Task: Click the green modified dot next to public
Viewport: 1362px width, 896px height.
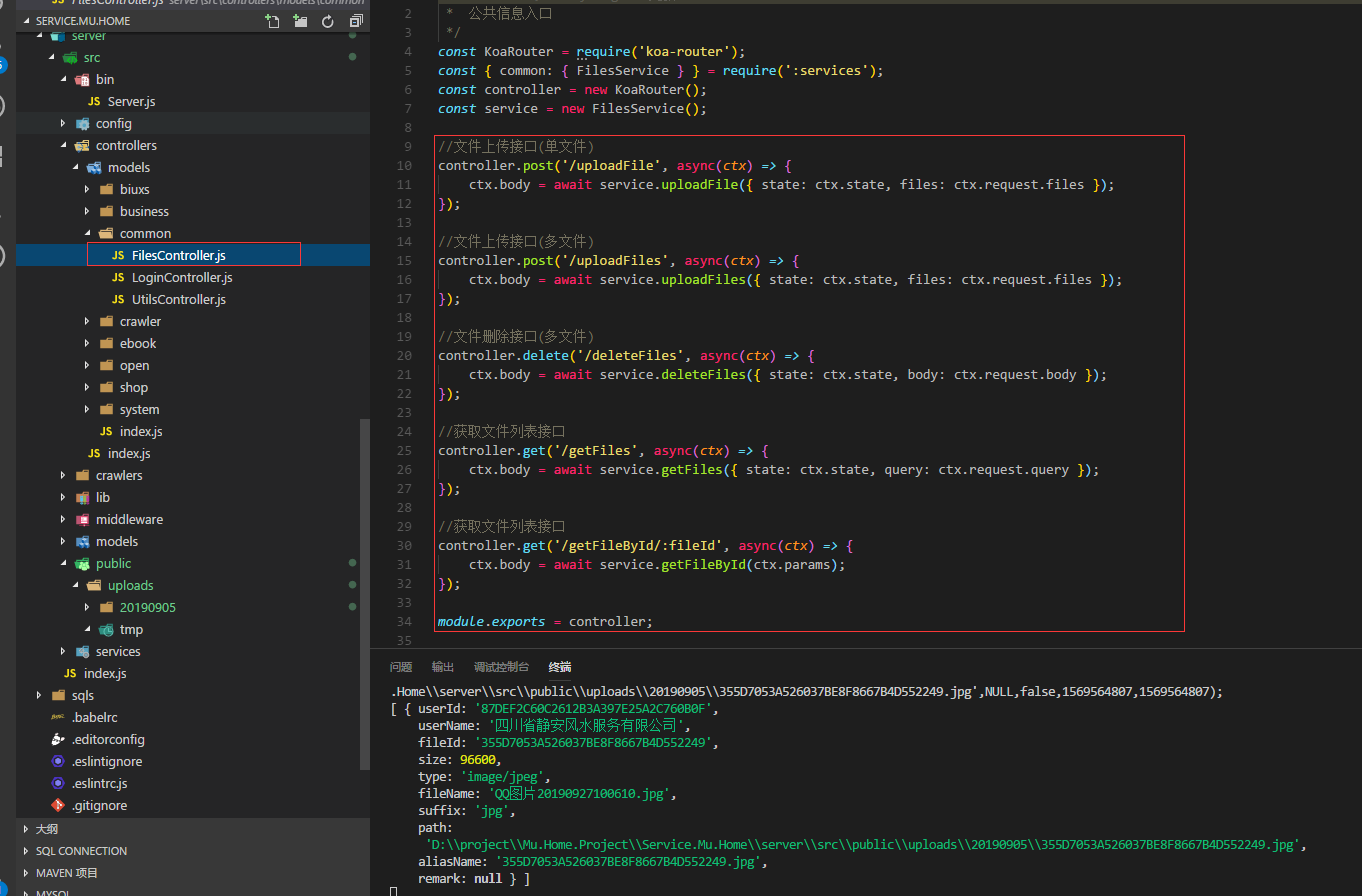Action: (x=351, y=563)
